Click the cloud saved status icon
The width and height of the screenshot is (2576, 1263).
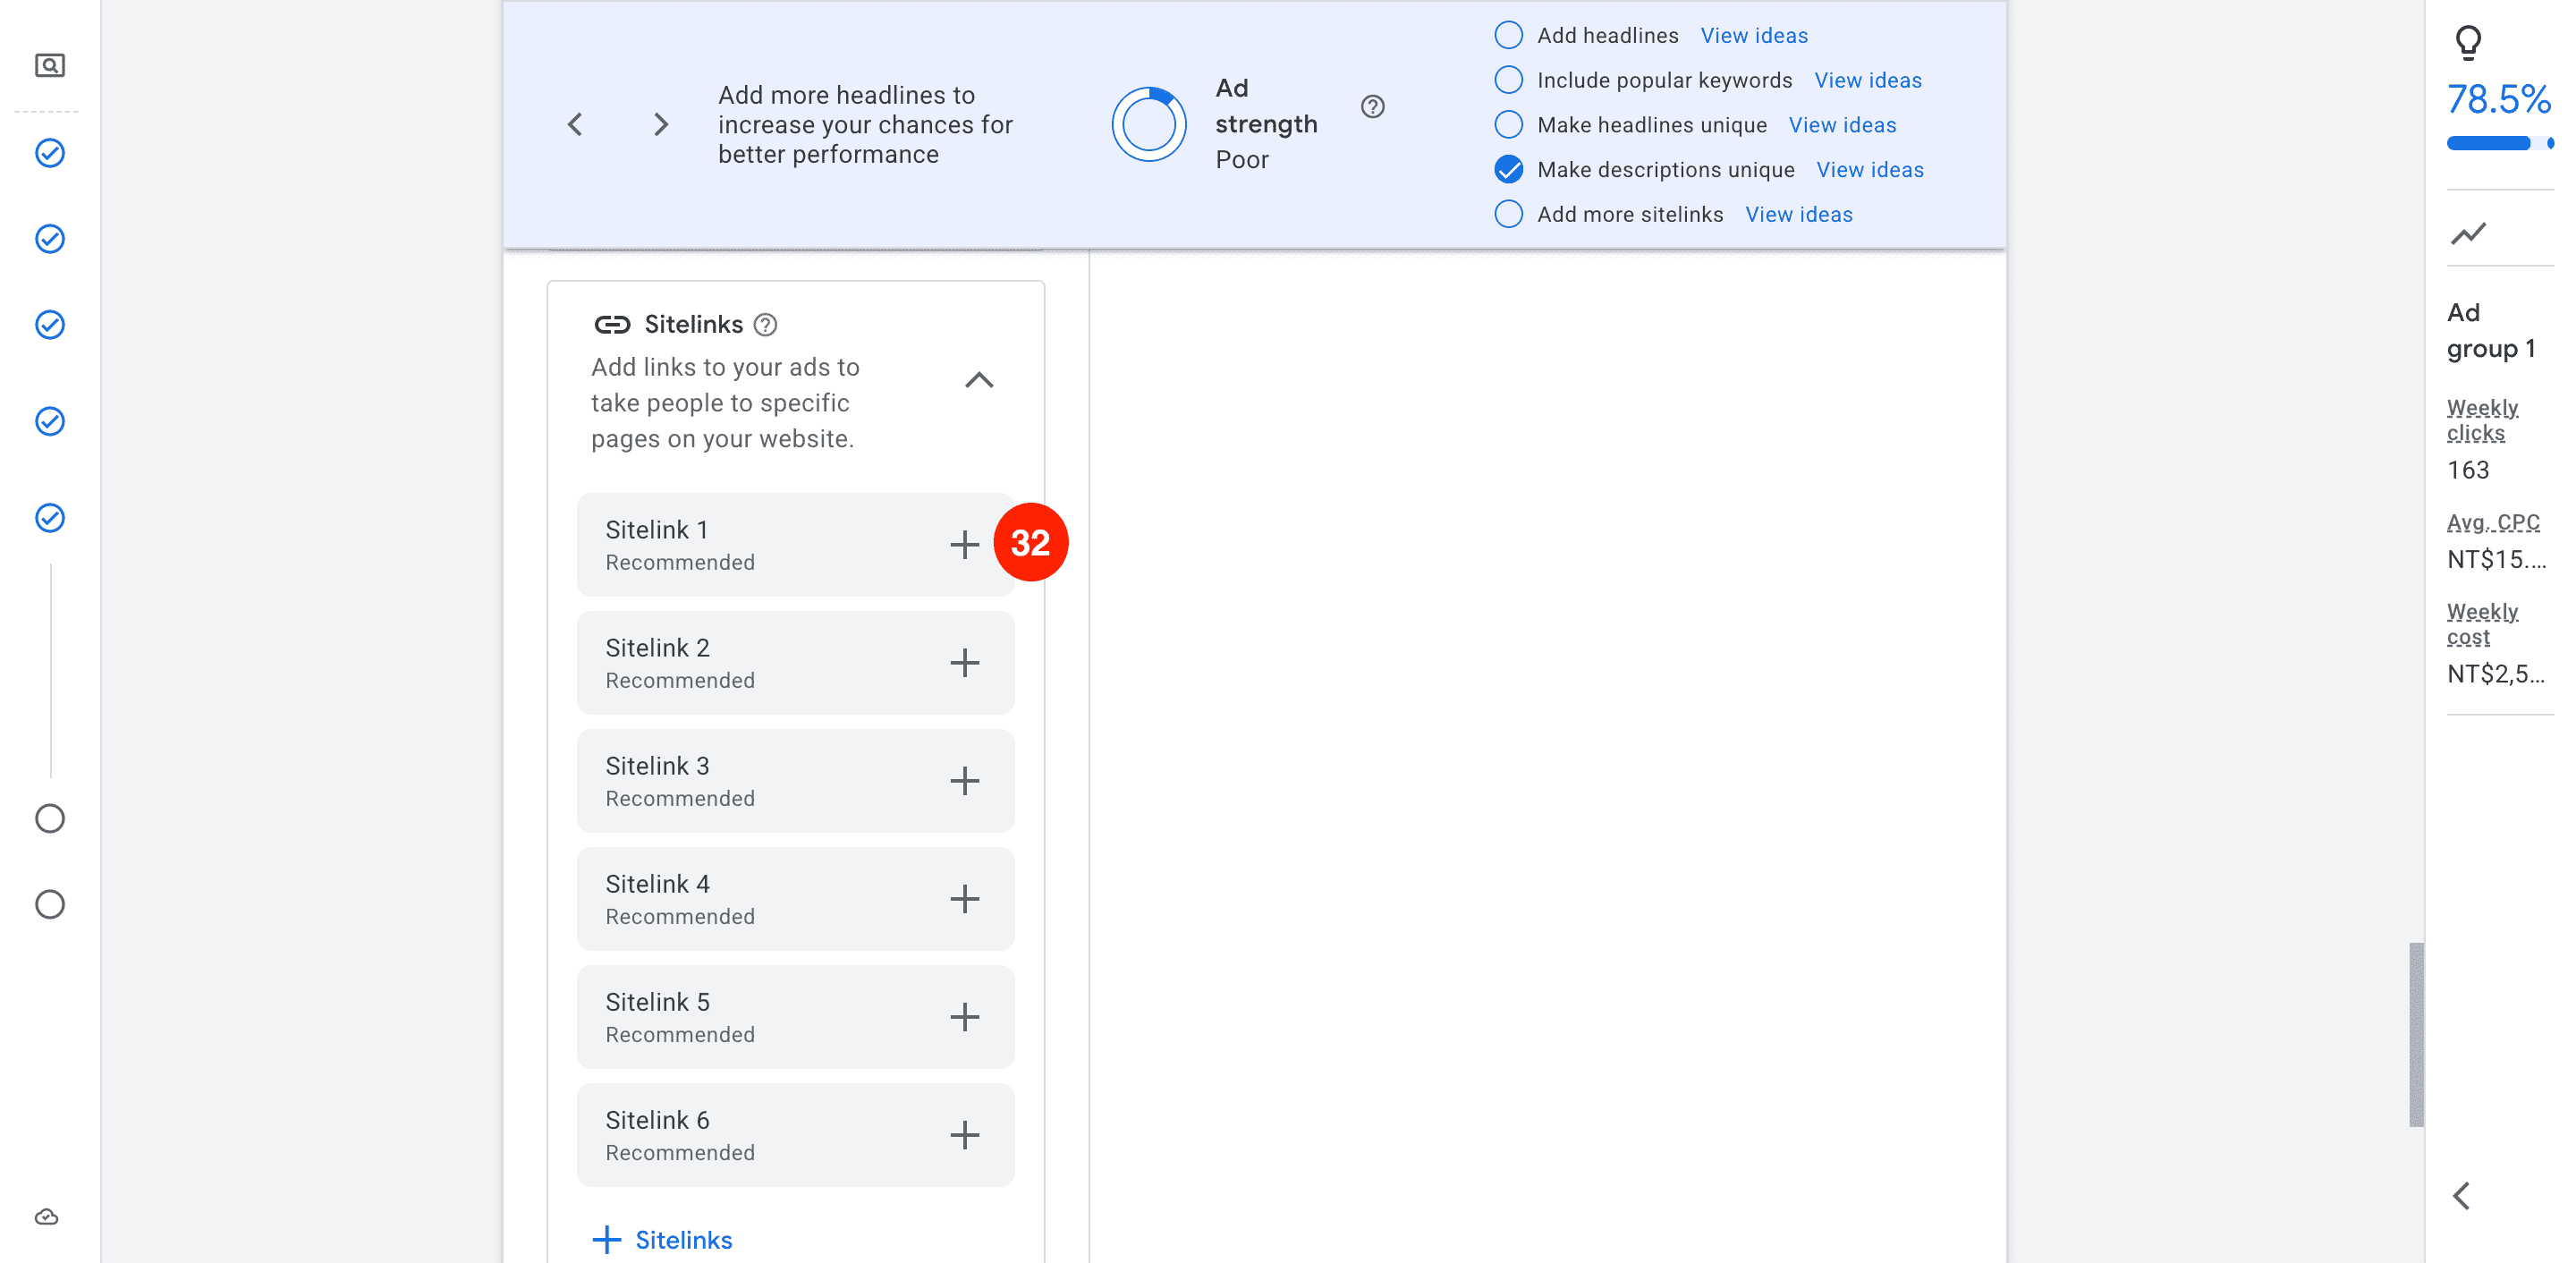point(47,1217)
